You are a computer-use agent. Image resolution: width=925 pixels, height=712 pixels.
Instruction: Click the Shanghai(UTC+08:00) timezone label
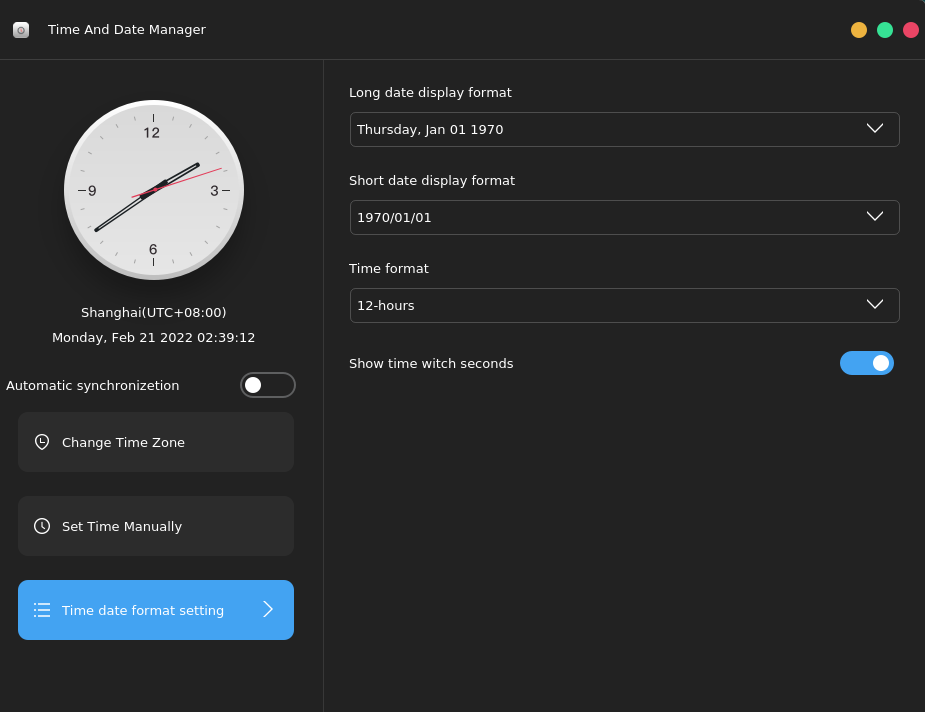153,312
